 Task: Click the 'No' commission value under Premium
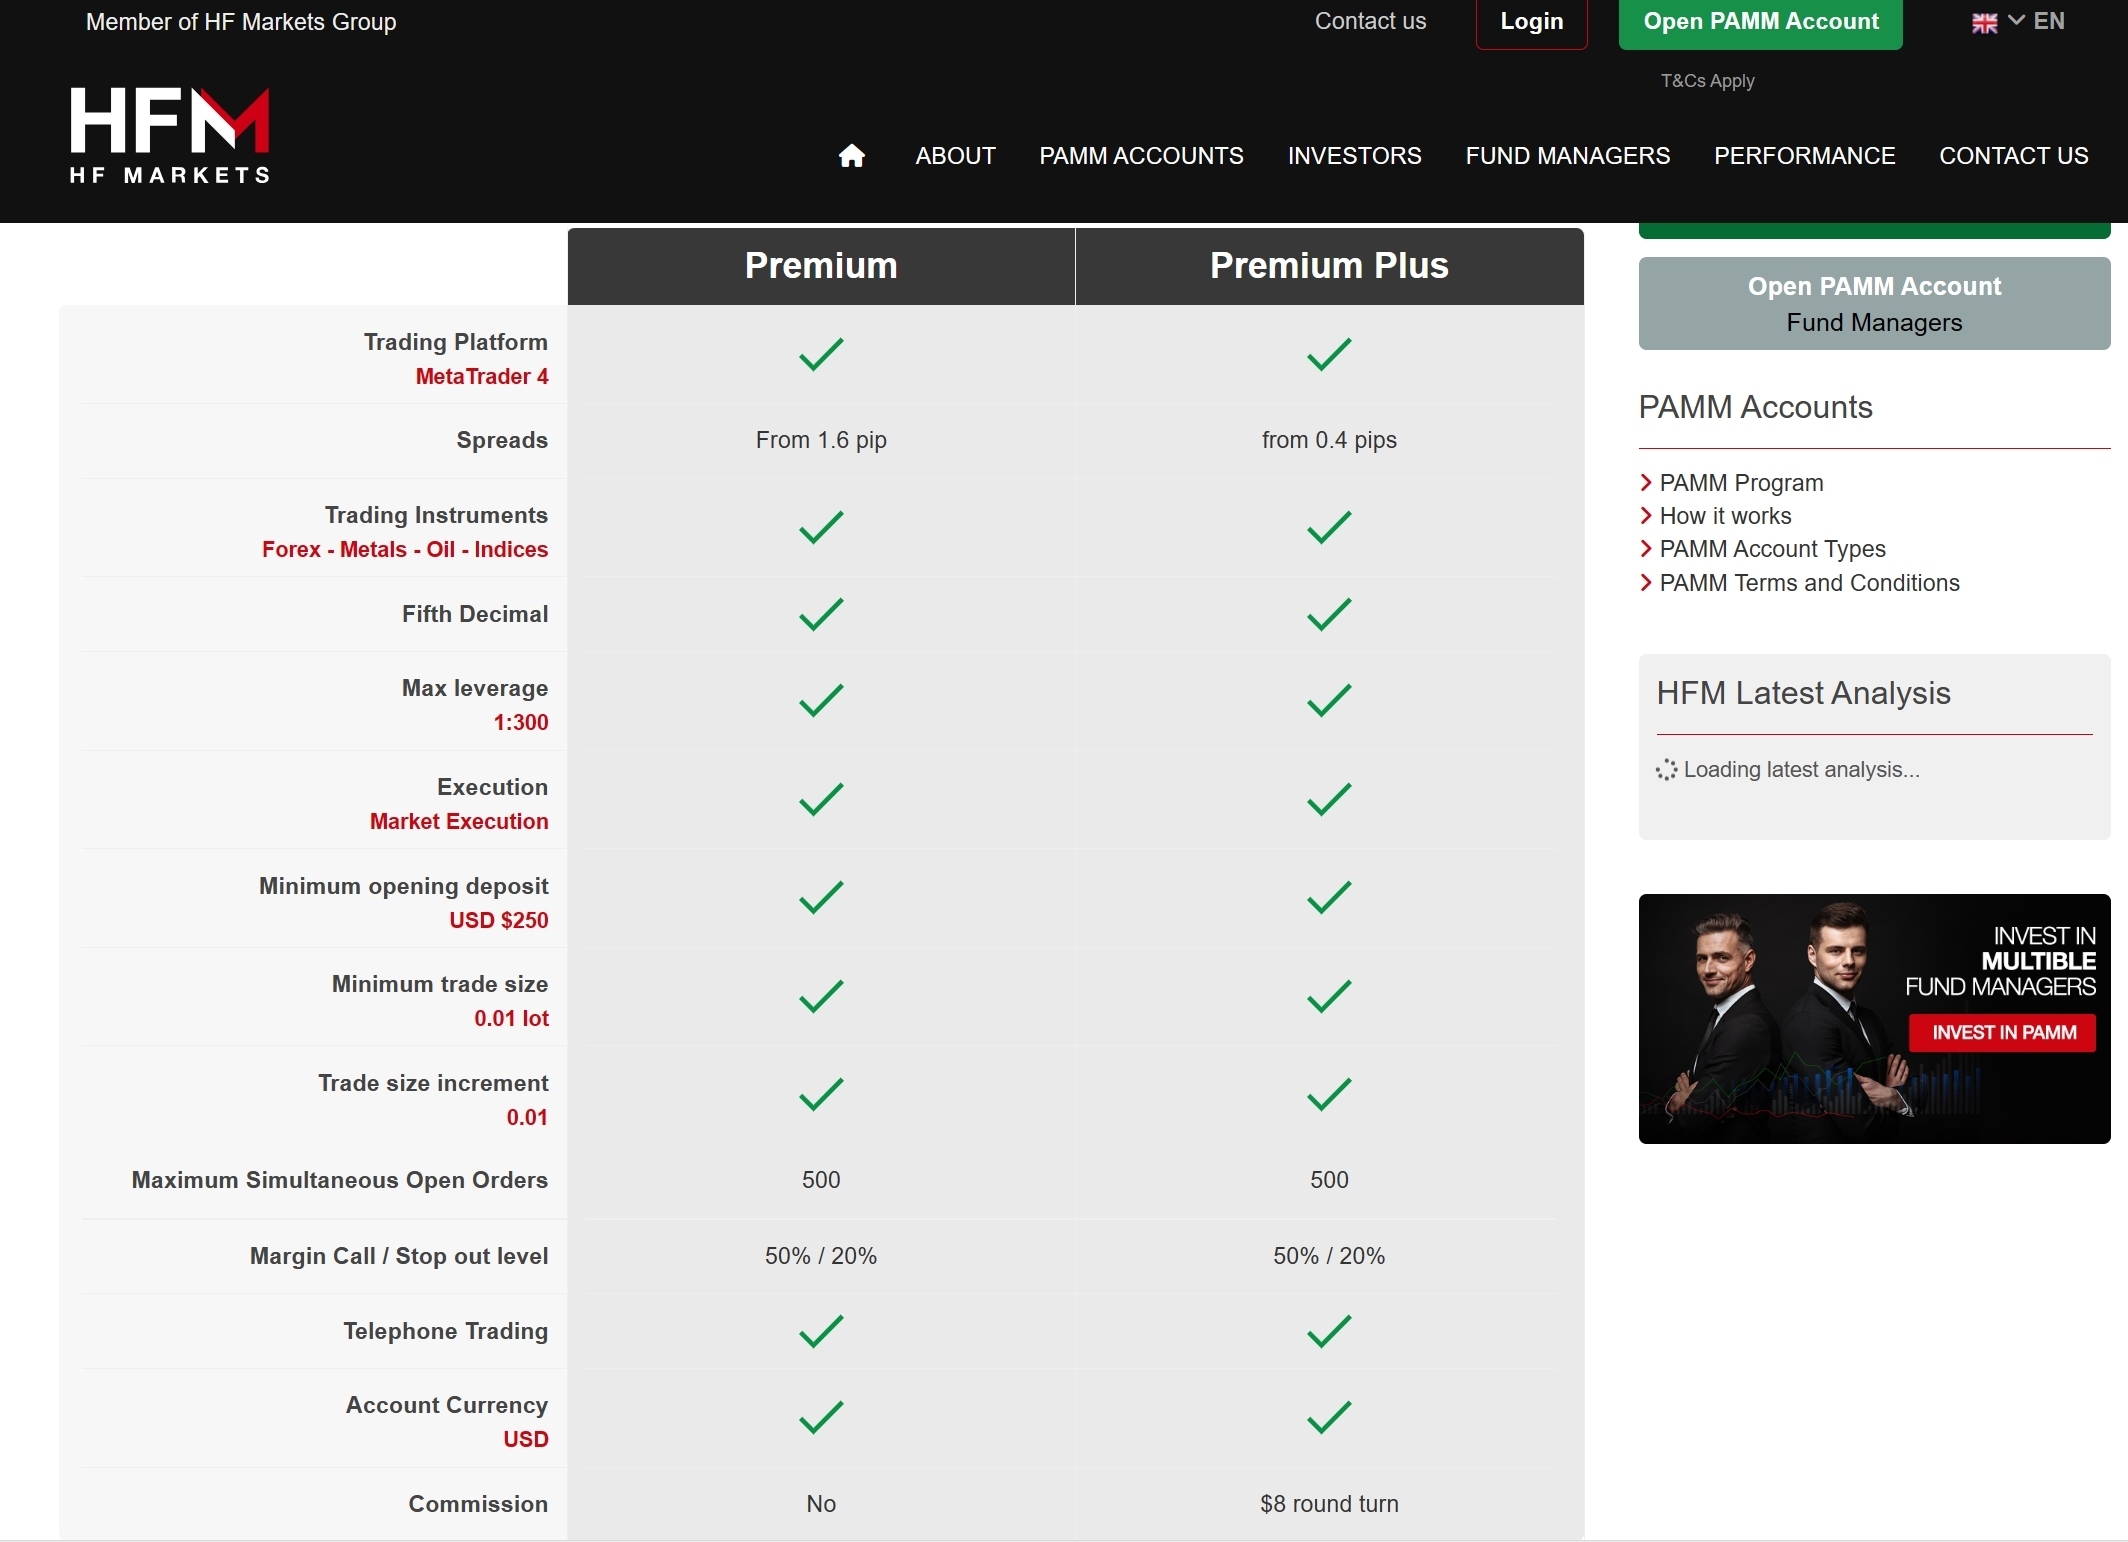pyautogui.click(x=821, y=1504)
